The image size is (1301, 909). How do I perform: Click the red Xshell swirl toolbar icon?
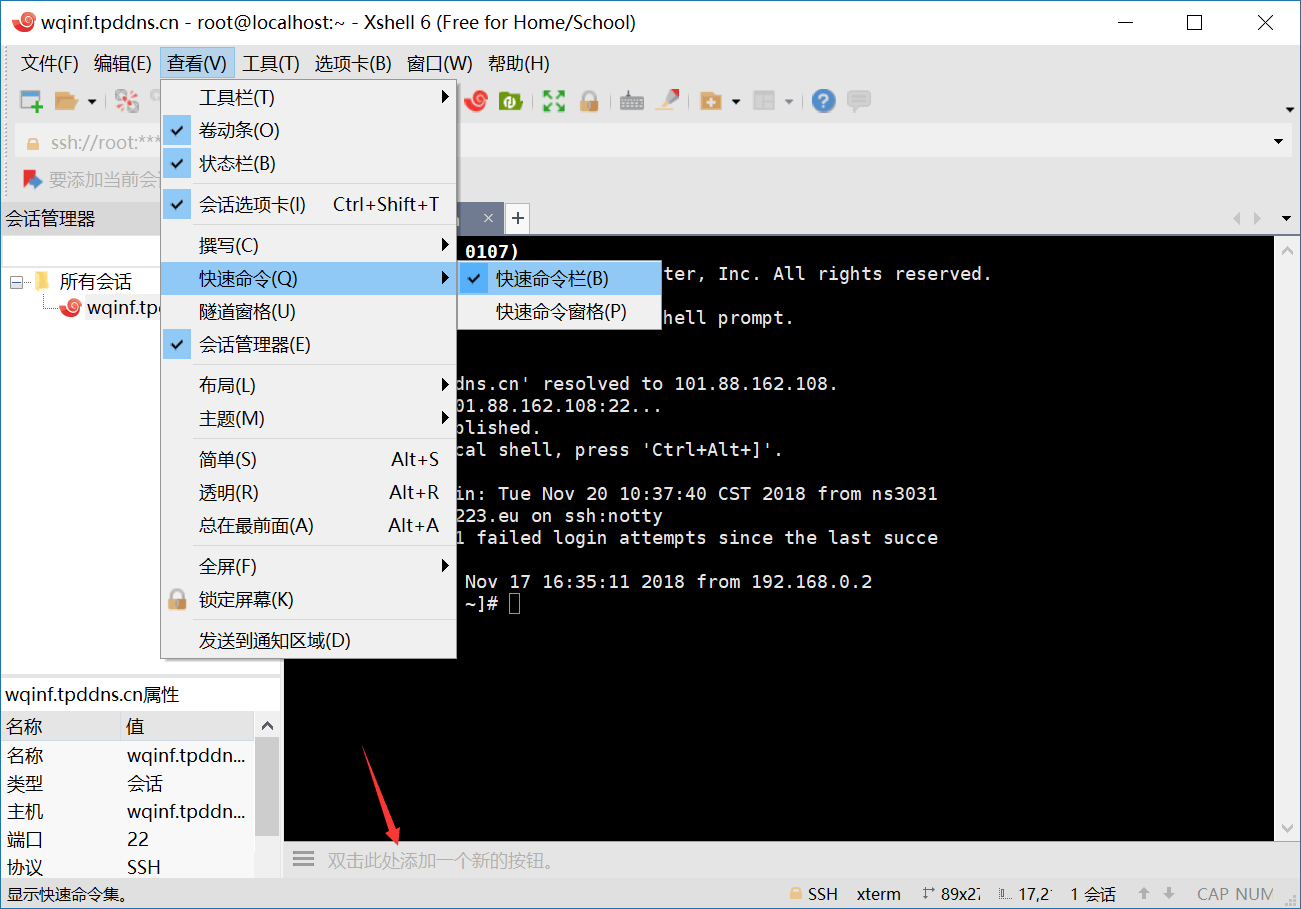coord(476,101)
